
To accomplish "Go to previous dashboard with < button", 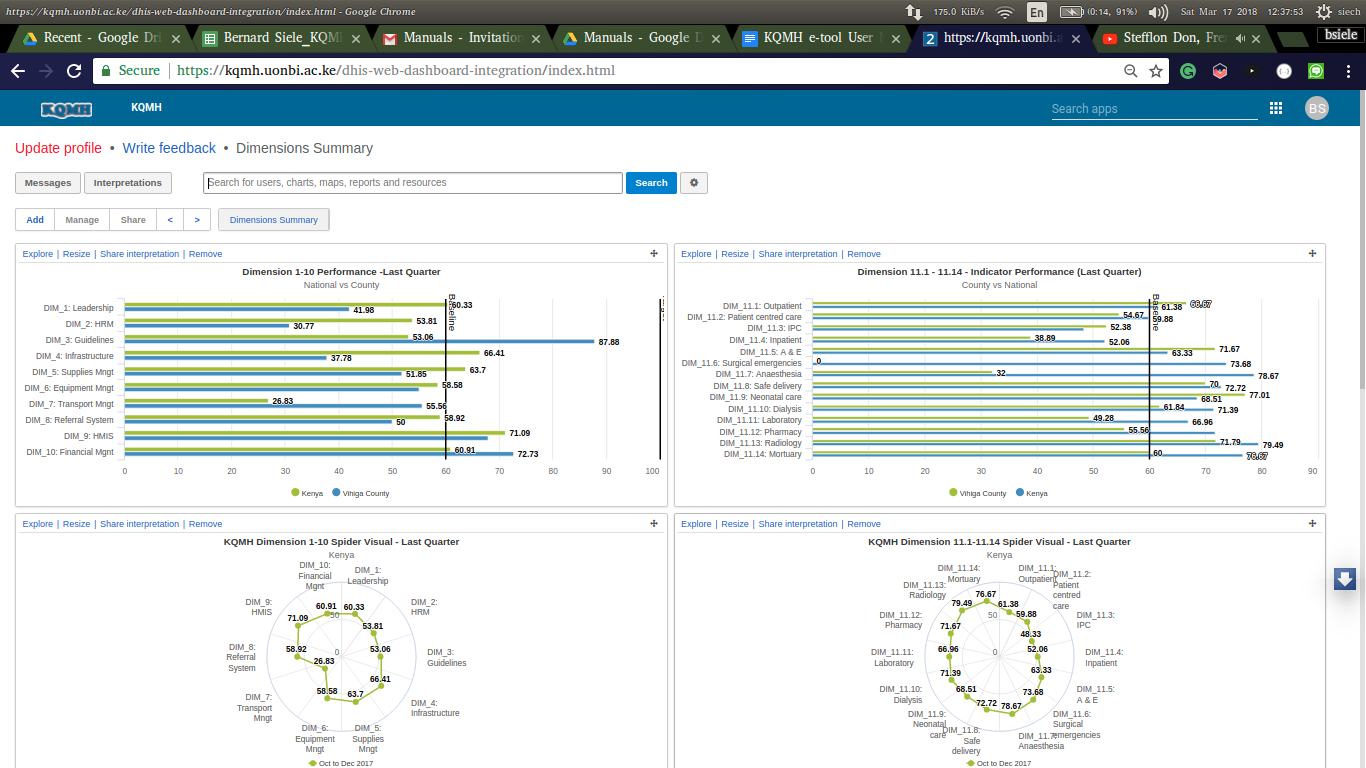I will (x=170, y=220).
